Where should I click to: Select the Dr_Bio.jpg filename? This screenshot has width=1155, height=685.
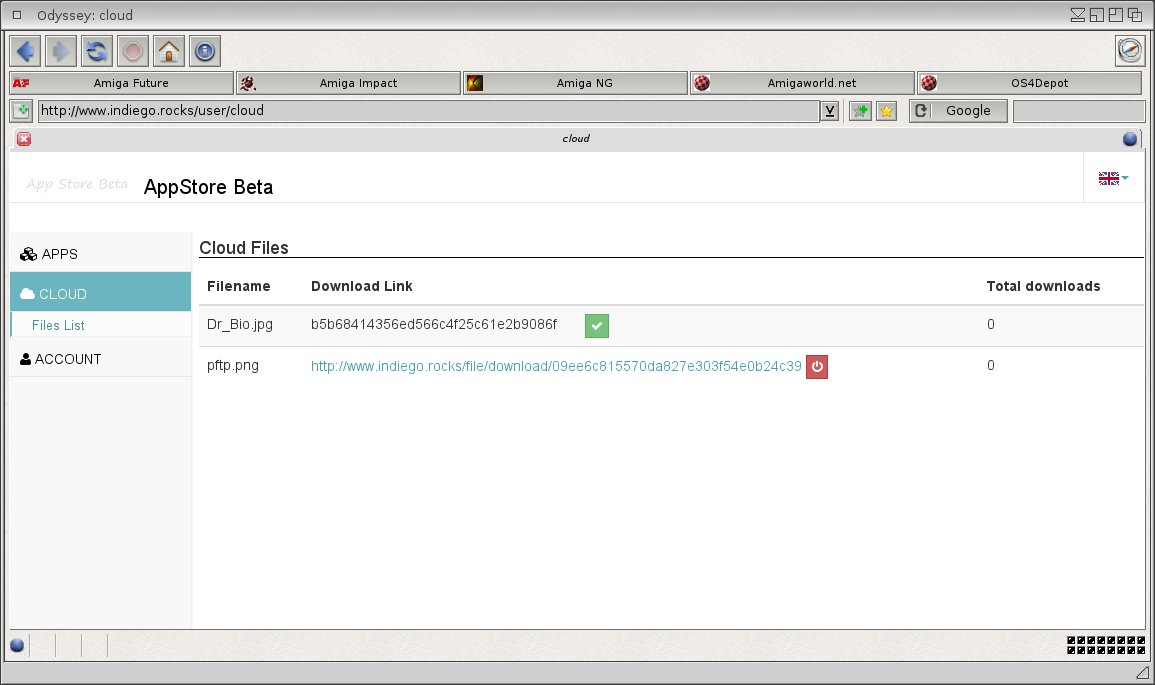240,325
